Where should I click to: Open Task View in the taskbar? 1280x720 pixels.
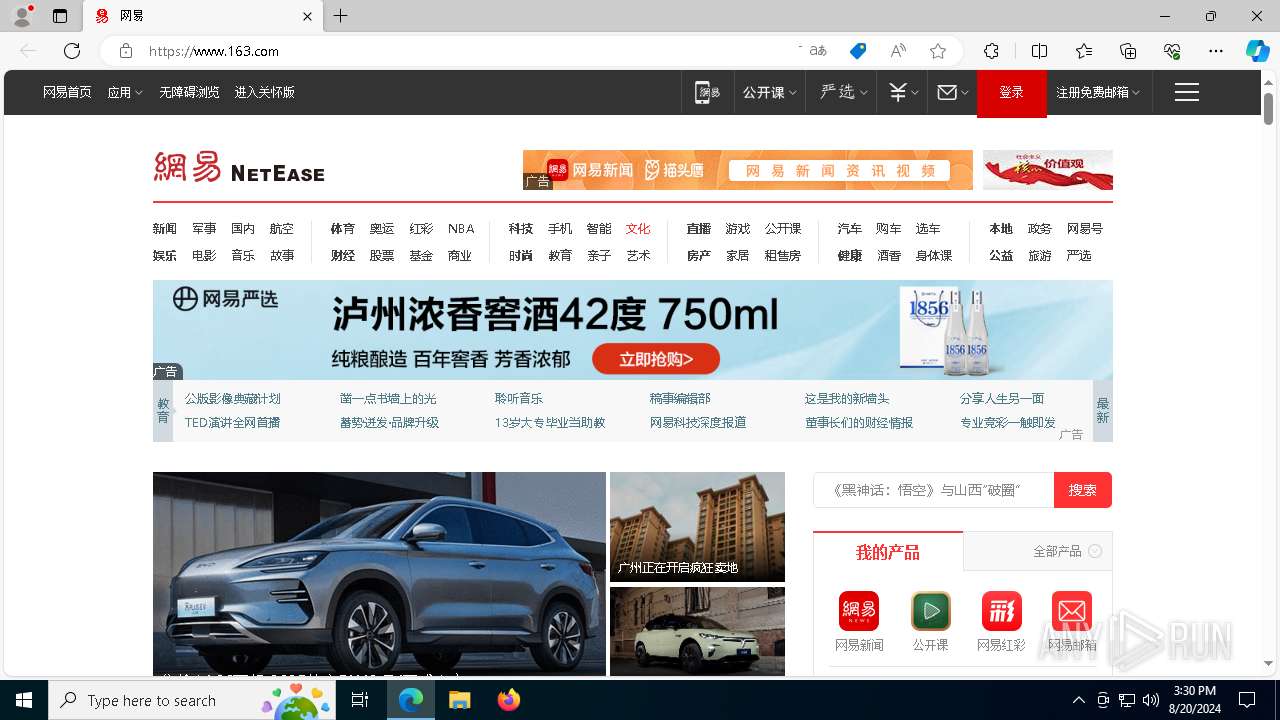pos(360,700)
